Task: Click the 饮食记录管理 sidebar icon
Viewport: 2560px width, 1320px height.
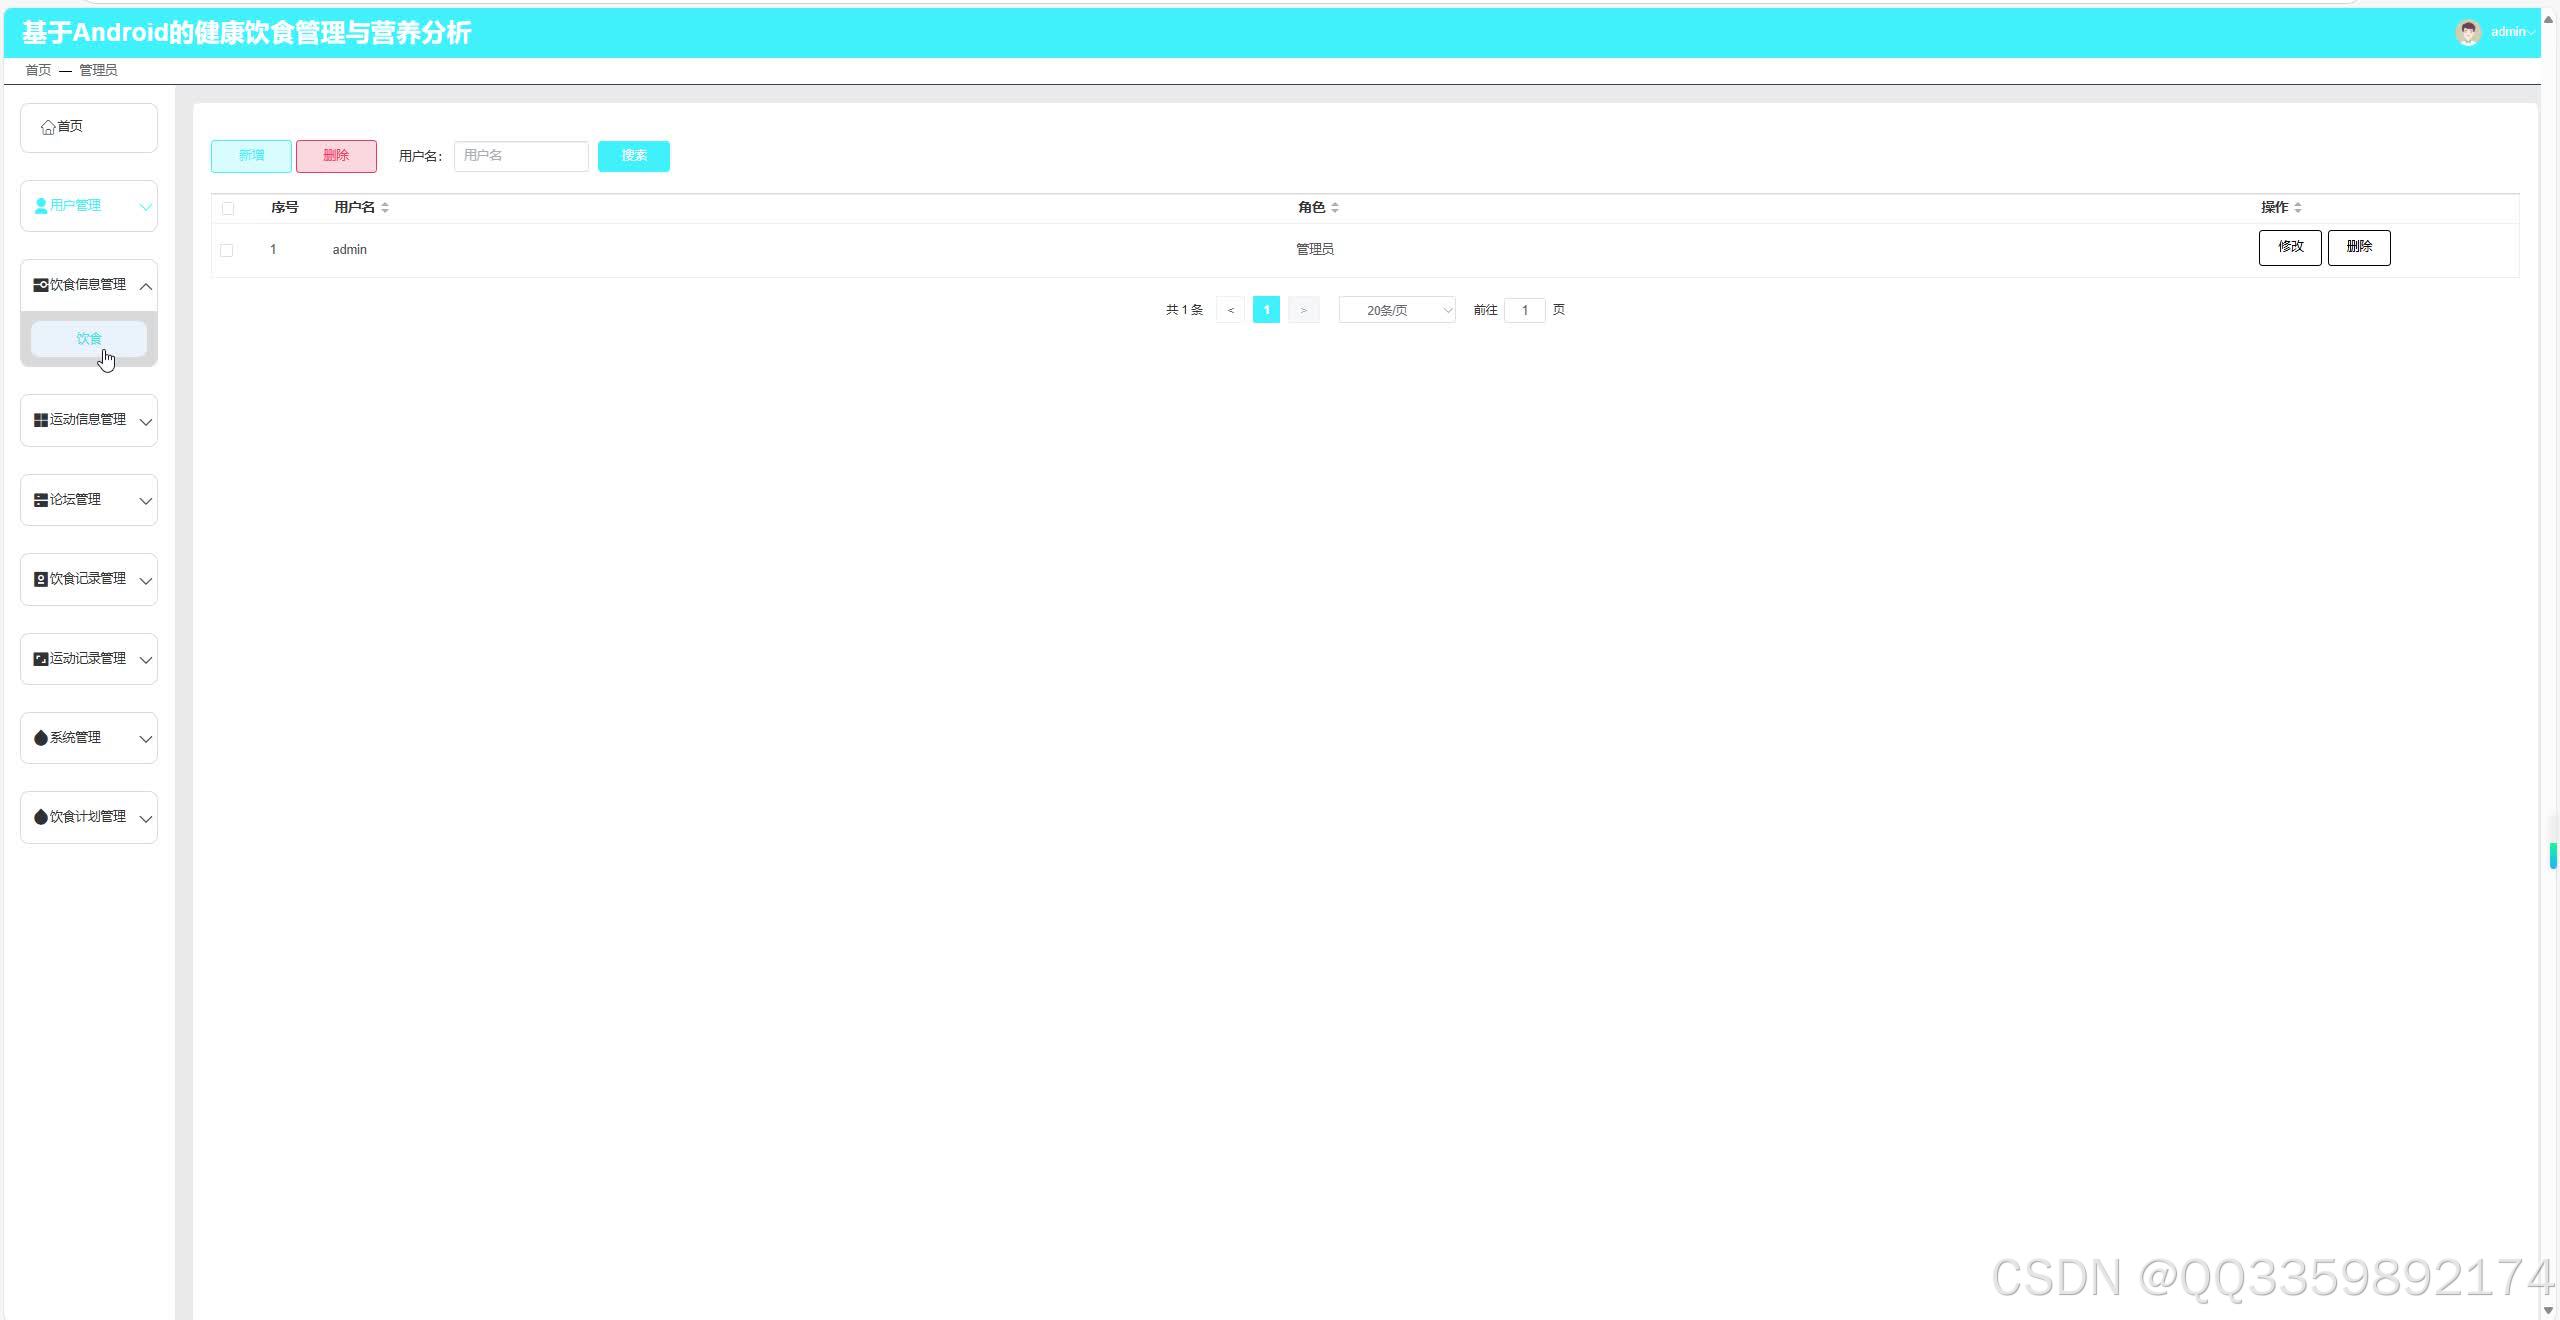Action: [x=41, y=579]
